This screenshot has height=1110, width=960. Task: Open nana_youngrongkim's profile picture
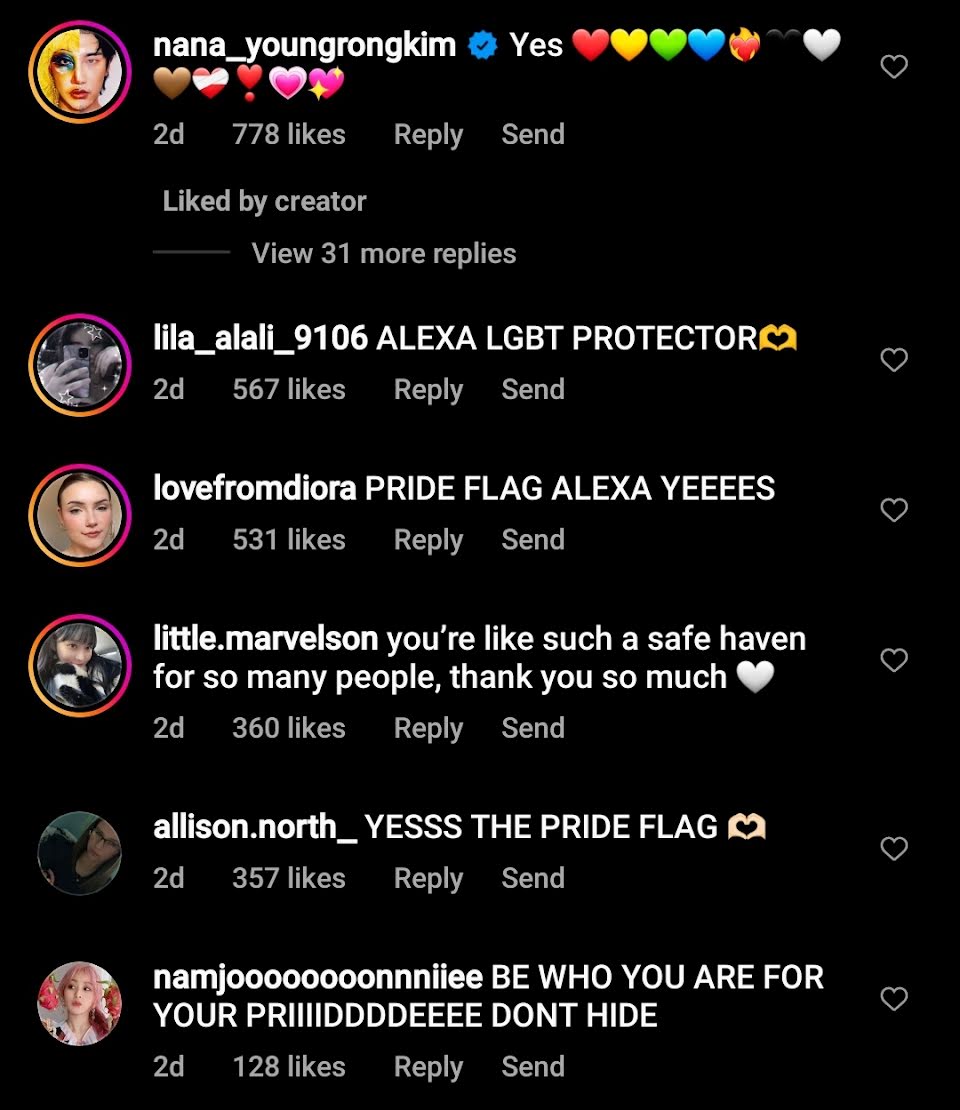pos(80,71)
